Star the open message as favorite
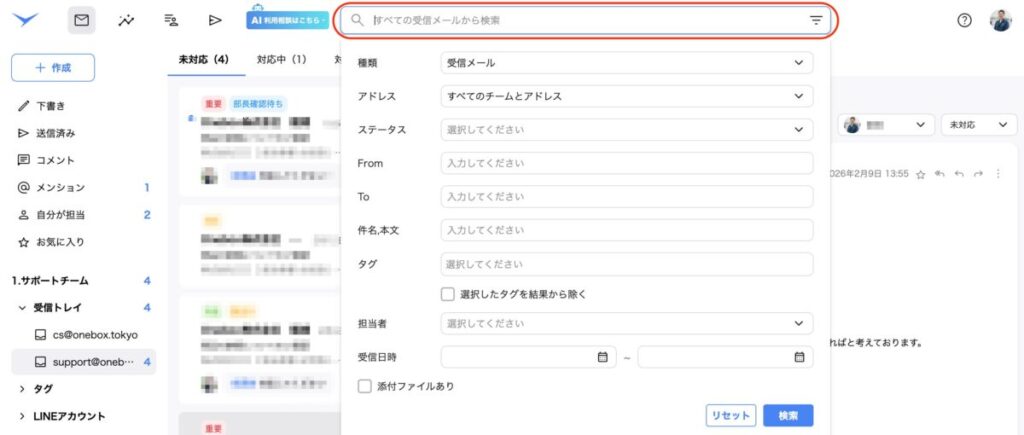1024x435 pixels. pyautogui.click(x=920, y=174)
